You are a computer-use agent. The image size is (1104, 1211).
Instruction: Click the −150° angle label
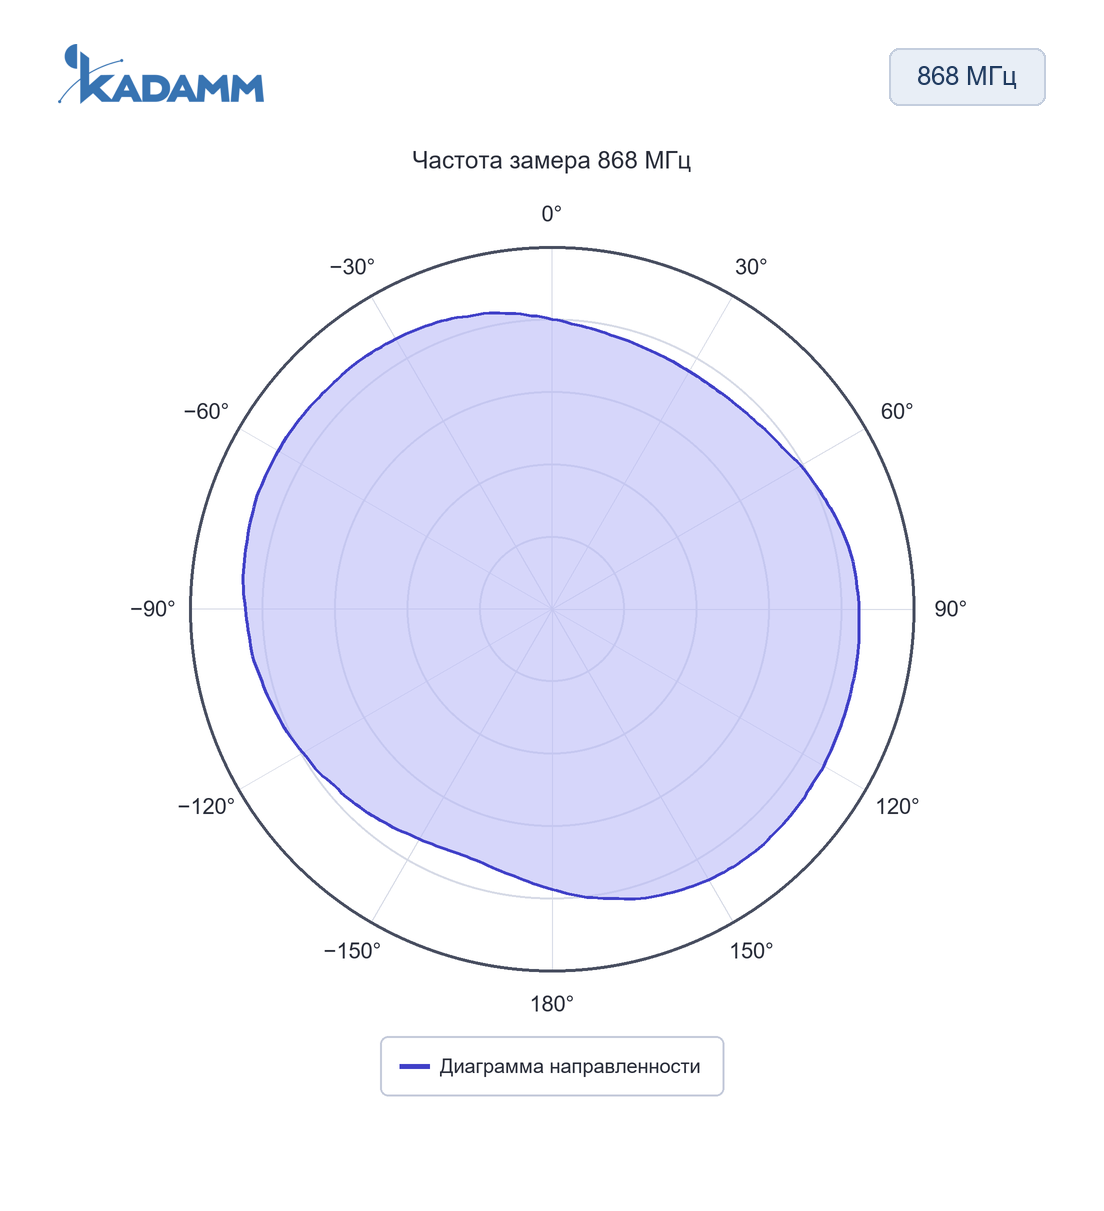(352, 951)
